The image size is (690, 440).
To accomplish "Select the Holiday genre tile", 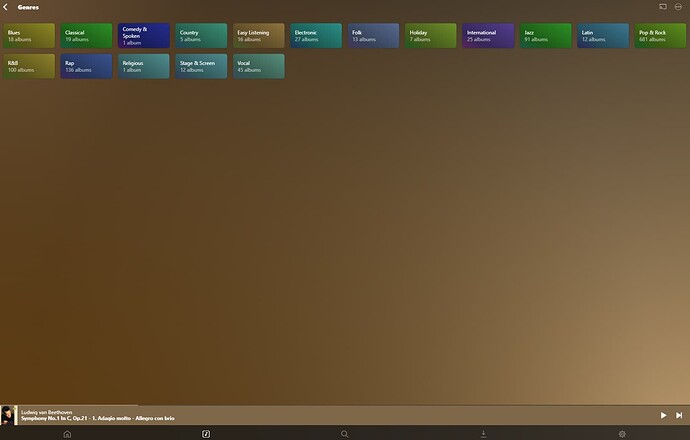I will [x=431, y=36].
